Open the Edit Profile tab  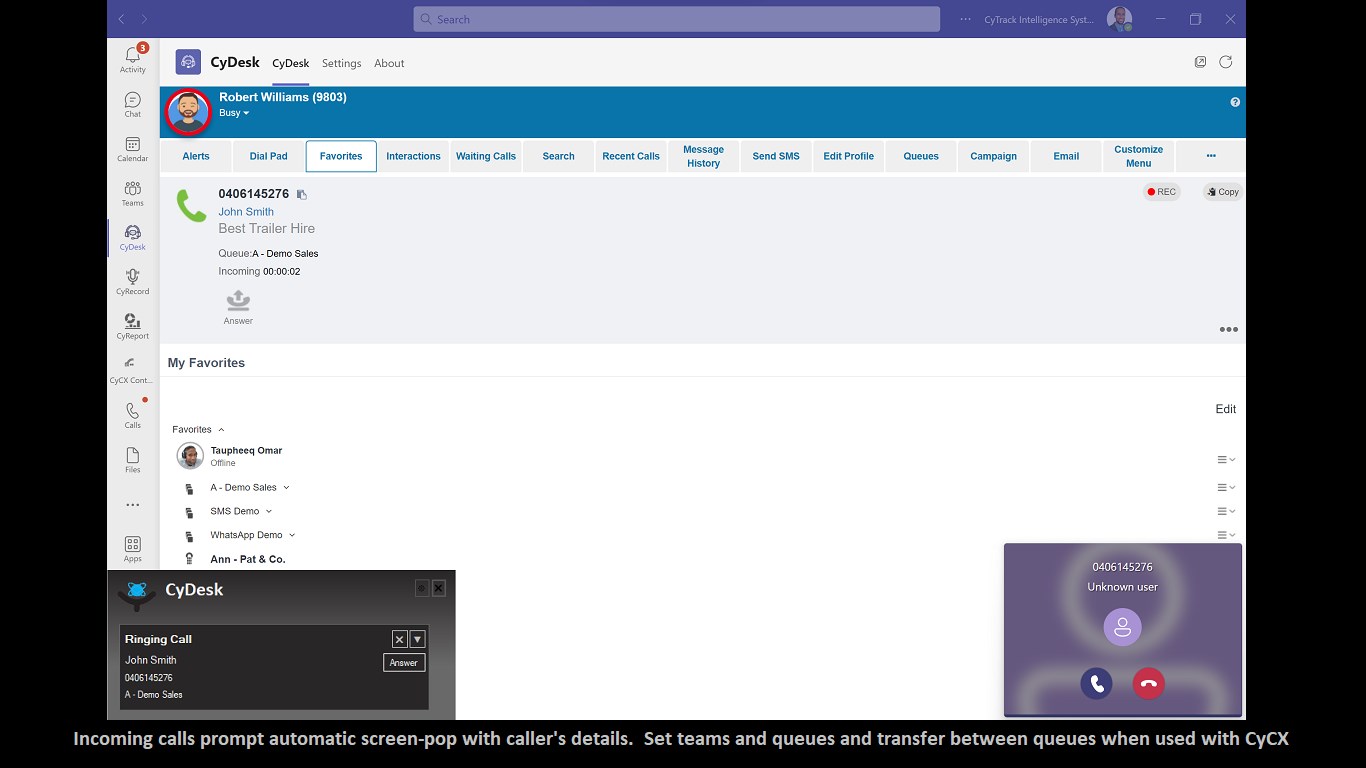click(x=848, y=156)
